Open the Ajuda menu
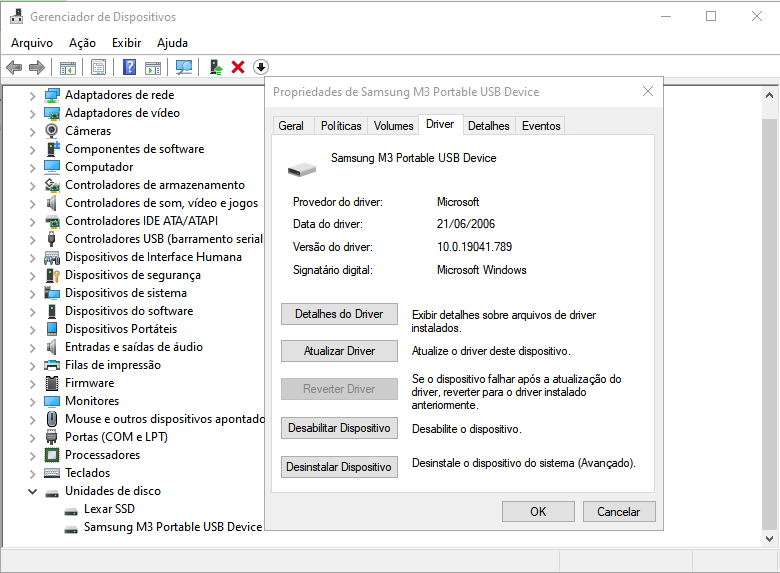 172,43
